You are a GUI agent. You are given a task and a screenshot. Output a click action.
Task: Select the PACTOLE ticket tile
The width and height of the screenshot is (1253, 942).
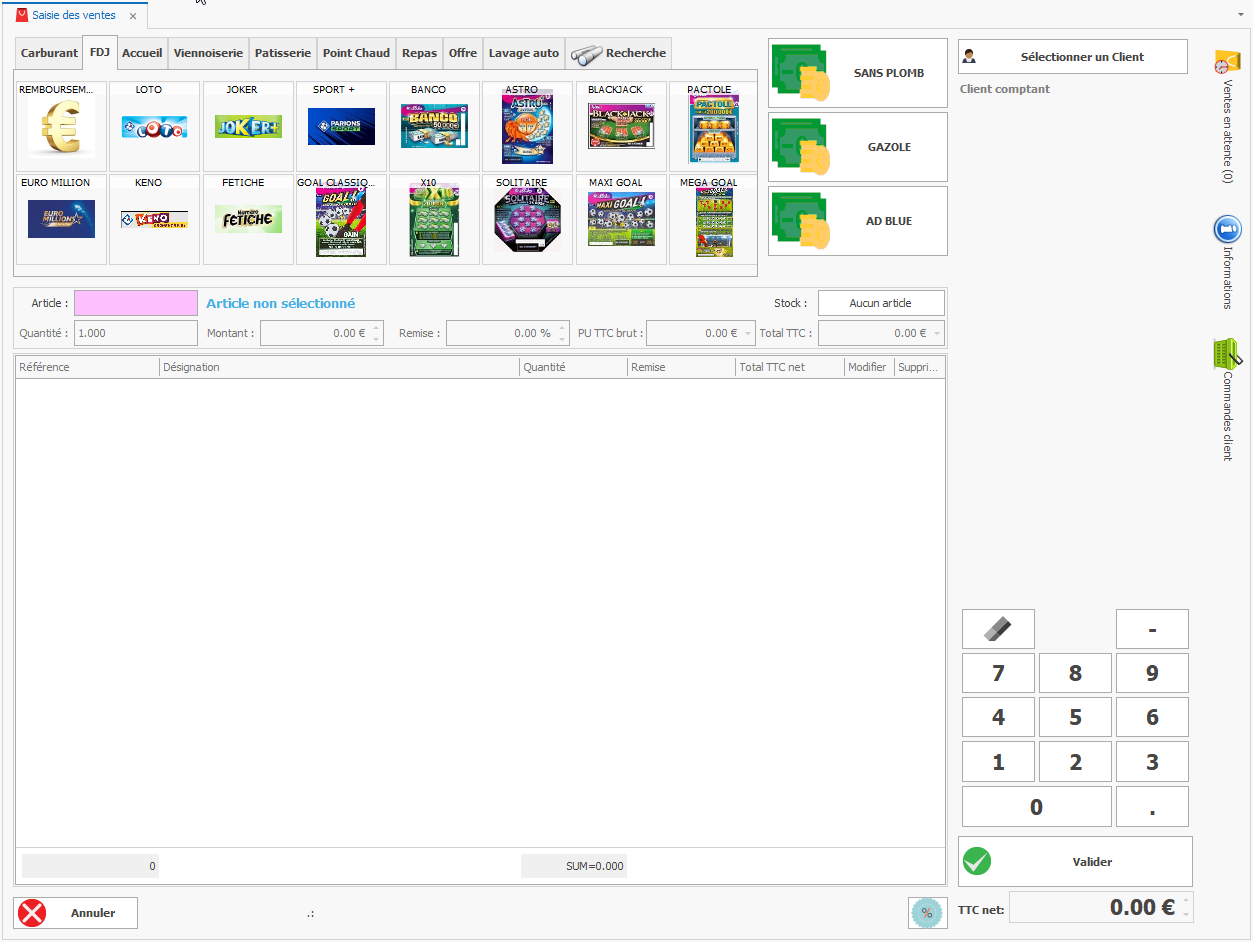point(713,127)
